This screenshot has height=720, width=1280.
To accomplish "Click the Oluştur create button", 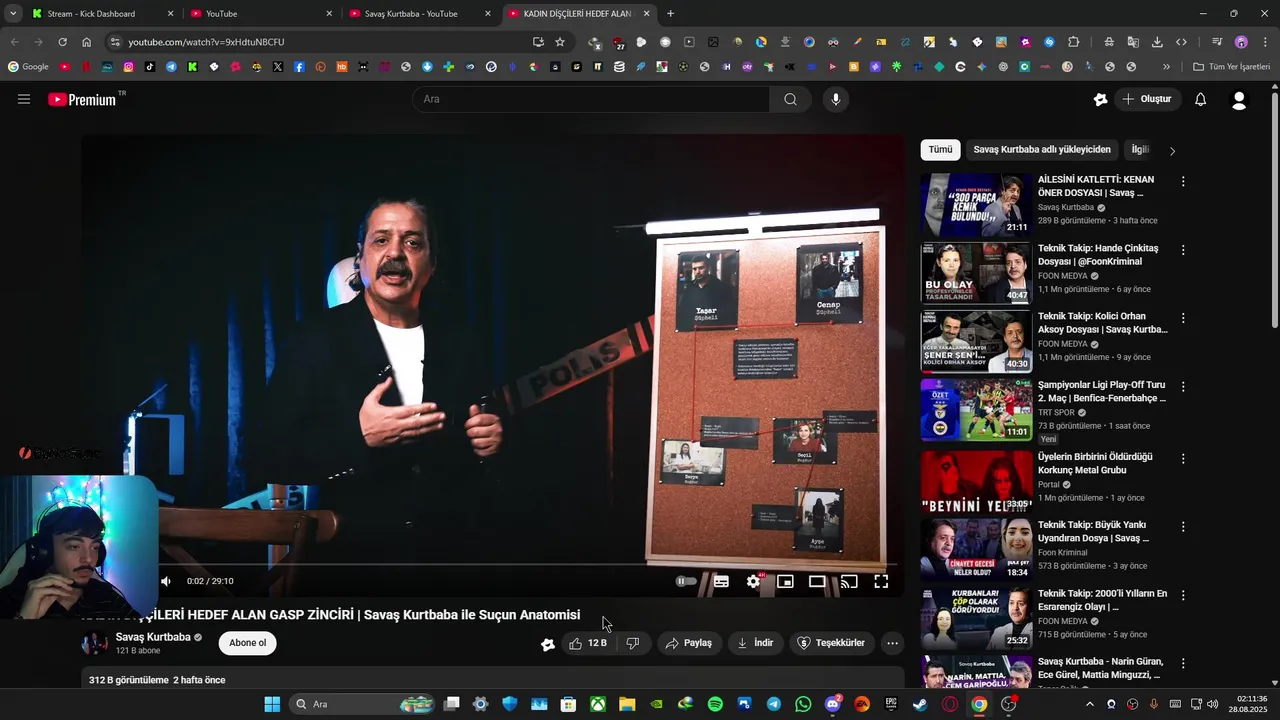I will tap(1147, 99).
